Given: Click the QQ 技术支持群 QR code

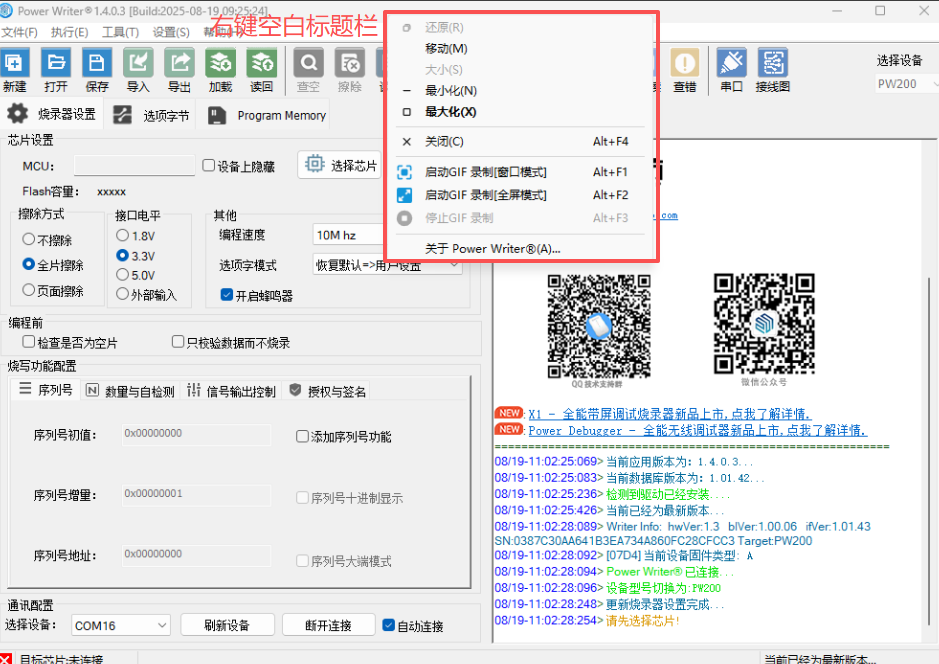Looking at the screenshot, I should 599,326.
